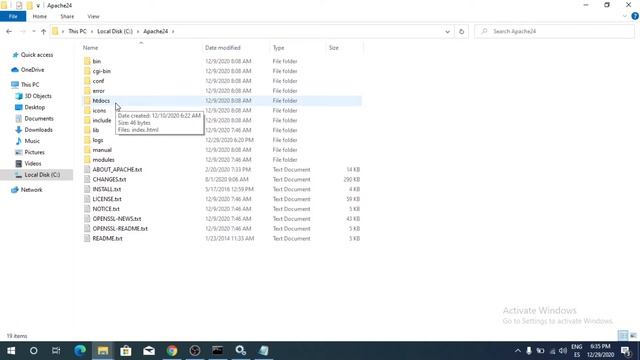Select the manual folder icon

(87, 150)
